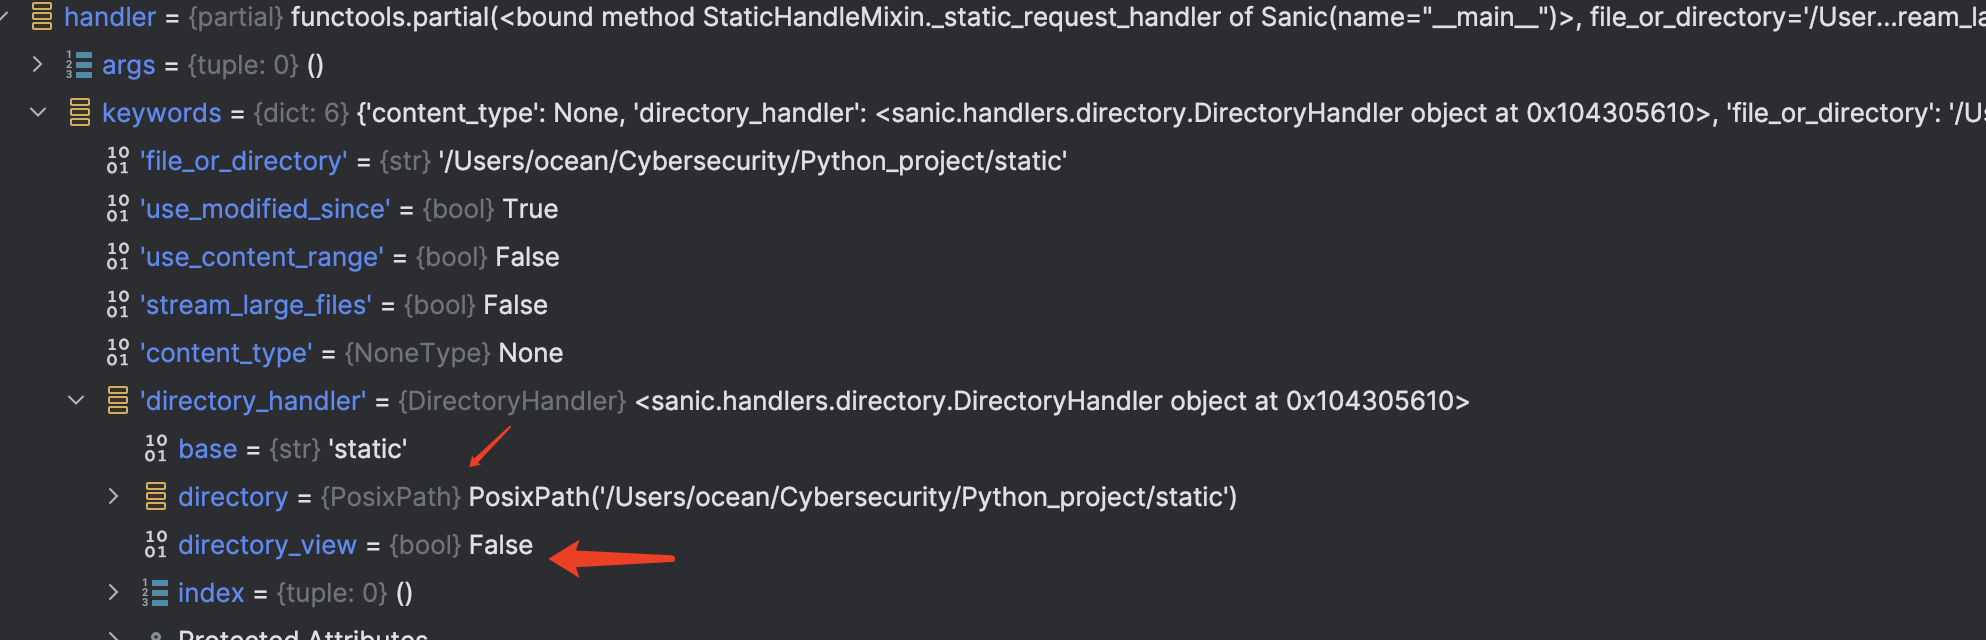The width and height of the screenshot is (1986, 640).
Task: Expand the index tuple node
Action: [113, 593]
